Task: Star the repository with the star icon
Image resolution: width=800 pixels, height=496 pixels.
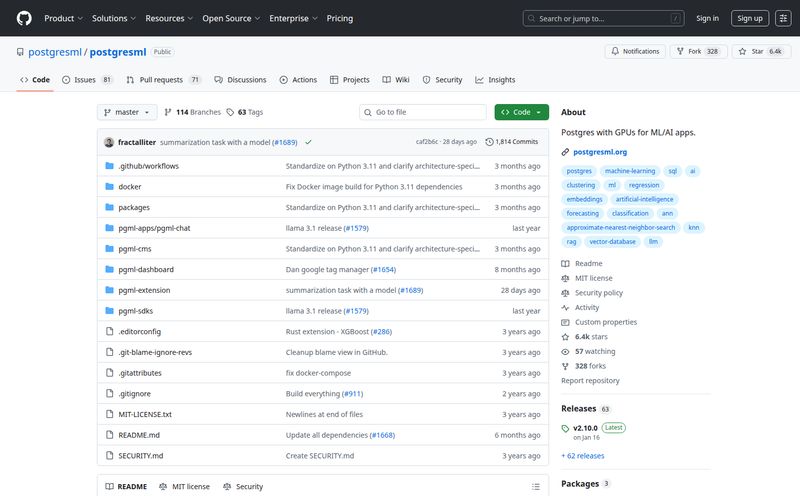Action: [x=742, y=51]
